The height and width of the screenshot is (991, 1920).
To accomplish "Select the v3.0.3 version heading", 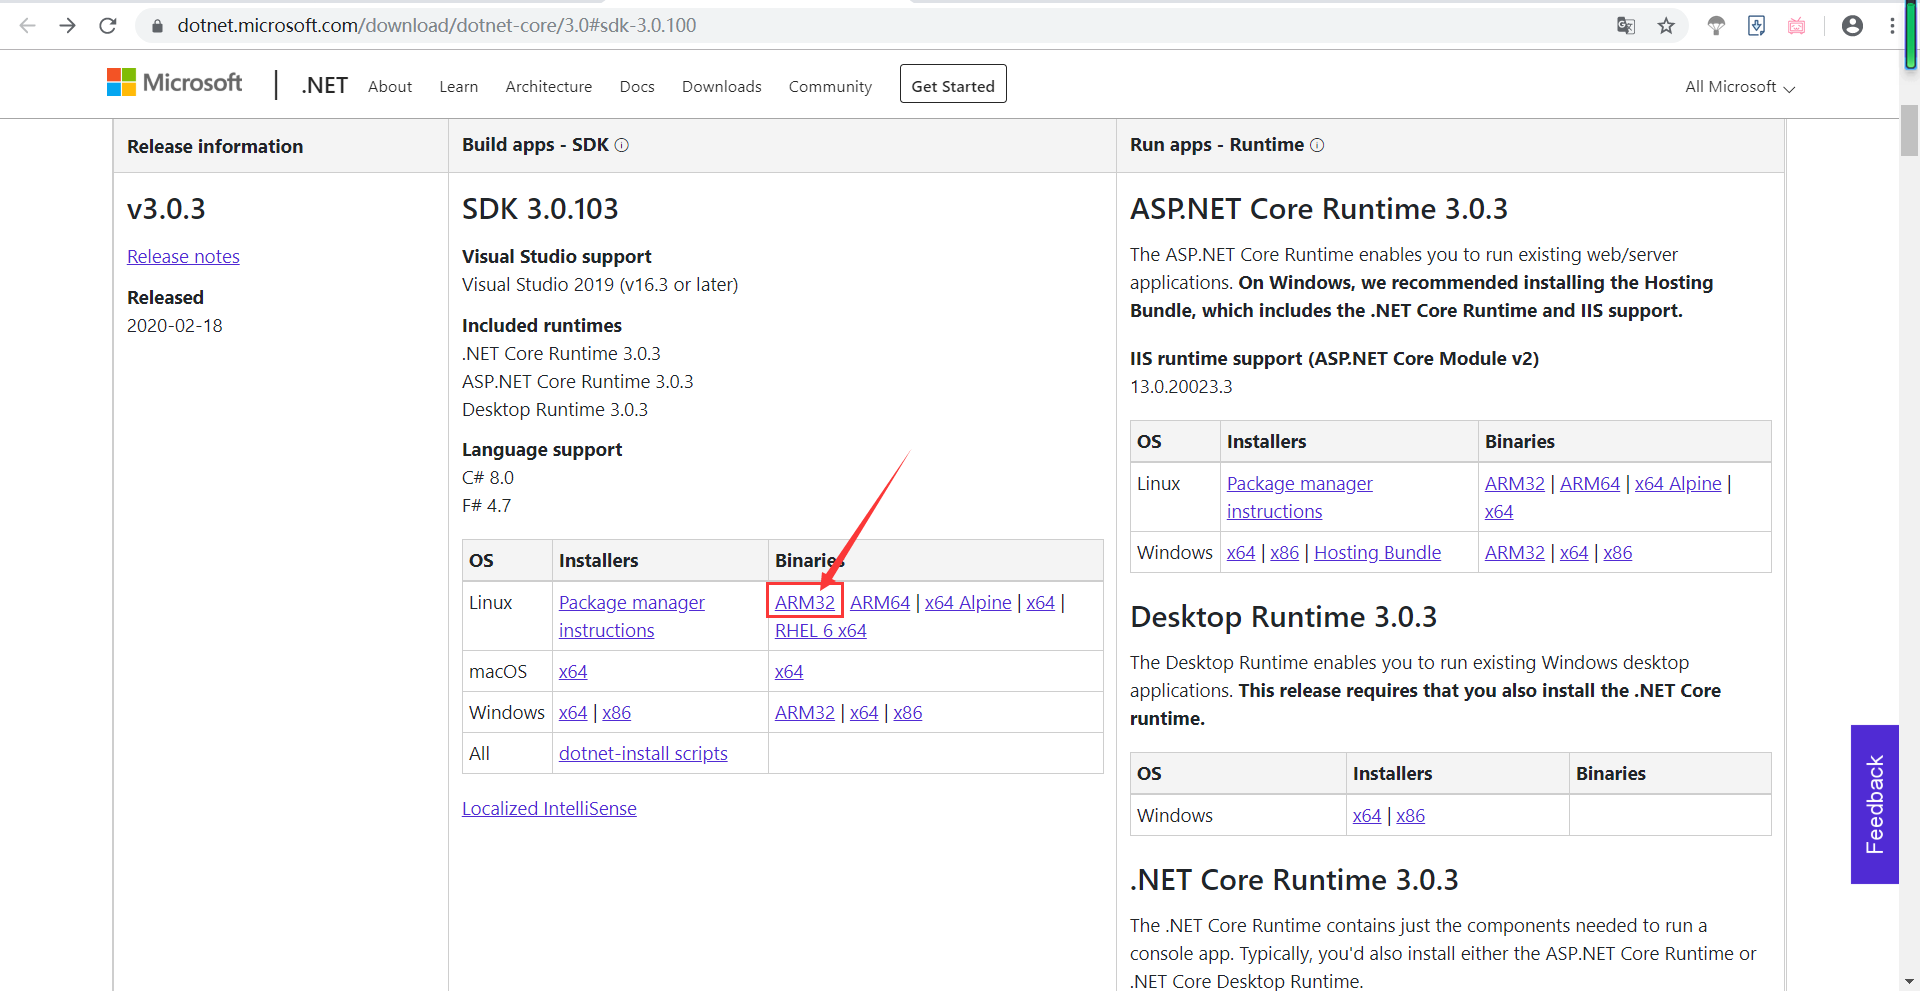I will pyautogui.click(x=166, y=209).
